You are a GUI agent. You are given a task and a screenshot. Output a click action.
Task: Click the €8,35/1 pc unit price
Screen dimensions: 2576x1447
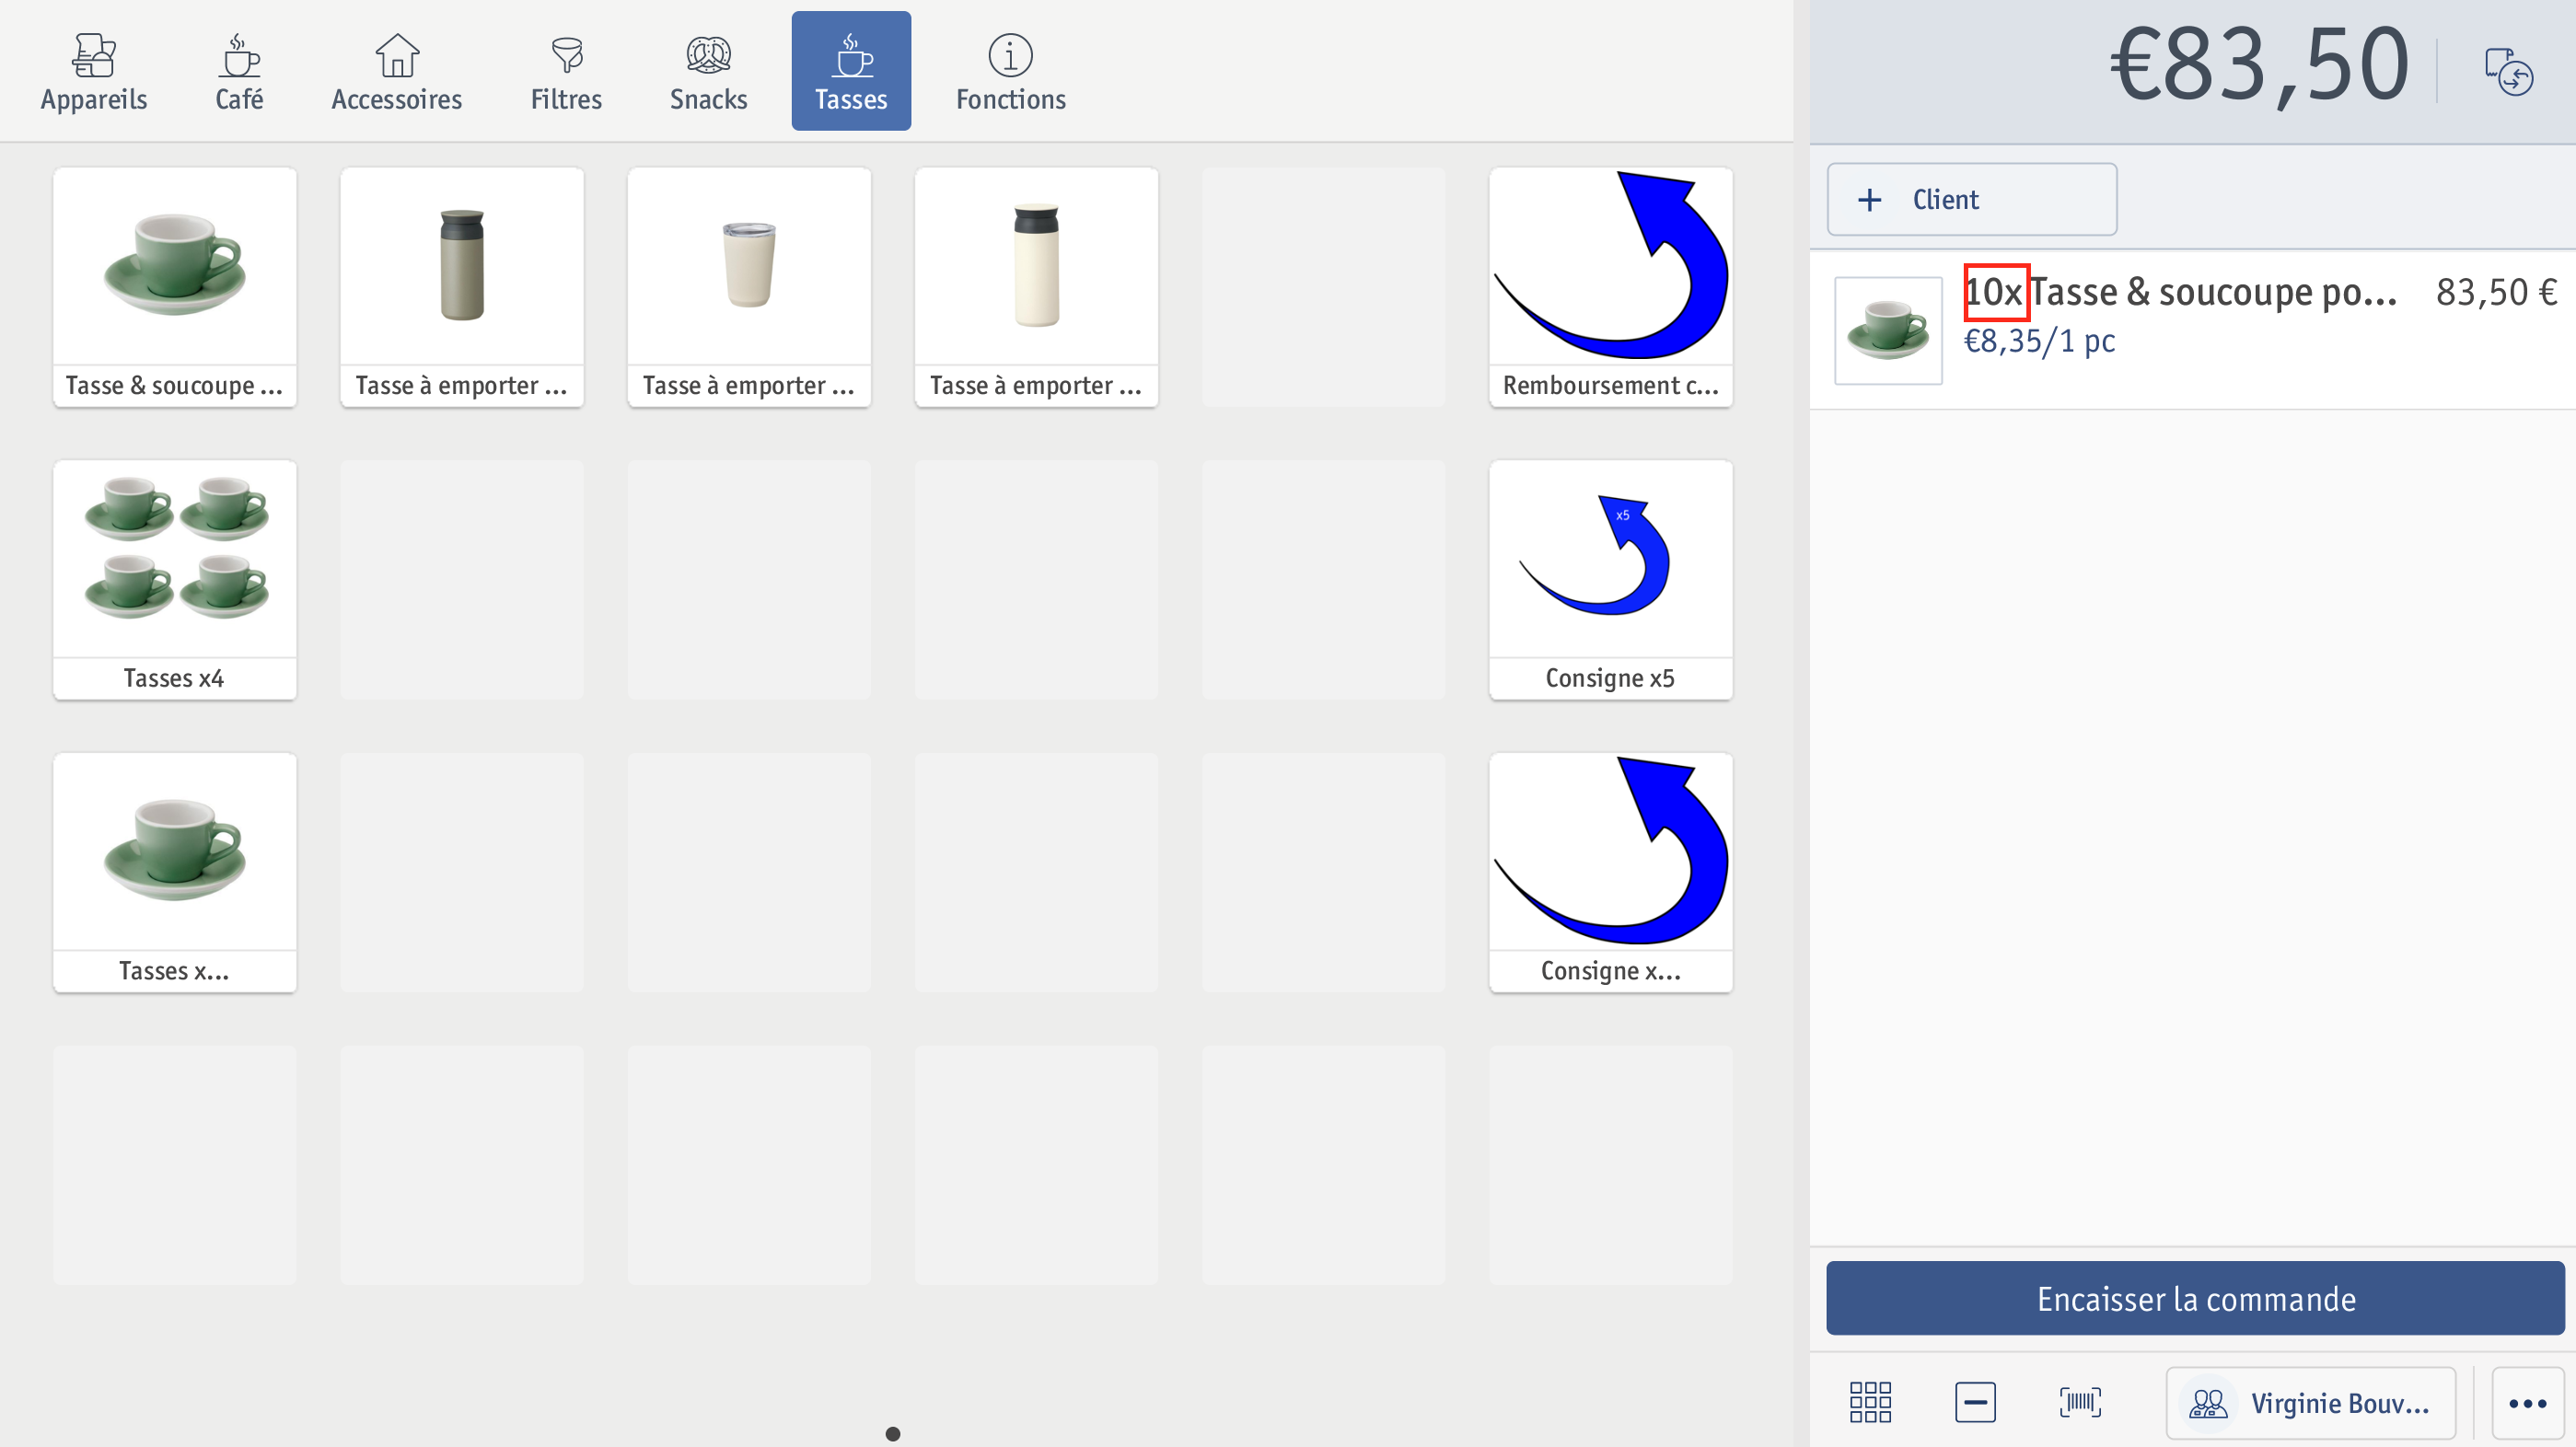2039,341
